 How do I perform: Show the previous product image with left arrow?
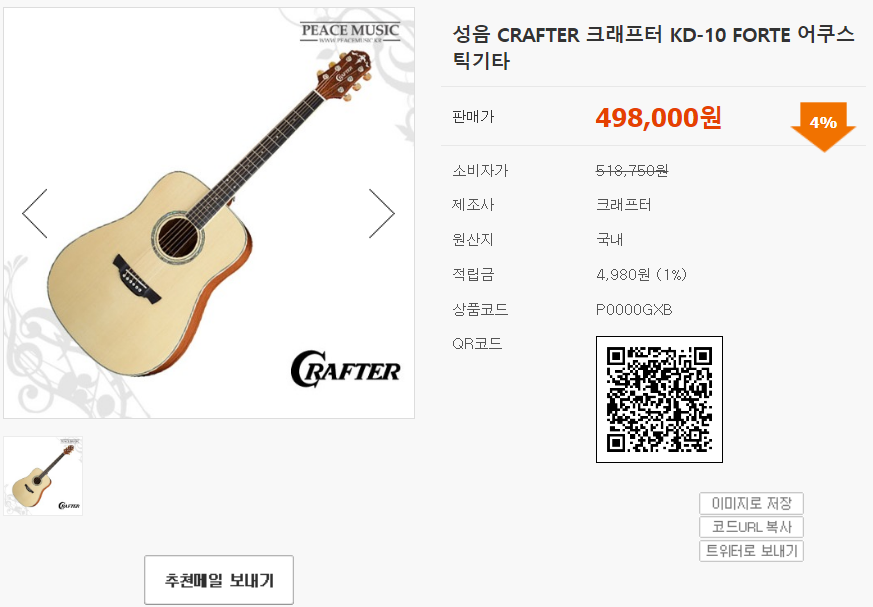pyautogui.click(x=35, y=213)
